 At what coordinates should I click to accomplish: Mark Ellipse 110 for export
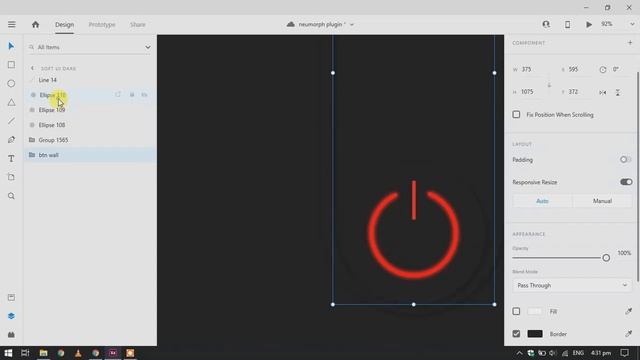(x=118, y=95)
